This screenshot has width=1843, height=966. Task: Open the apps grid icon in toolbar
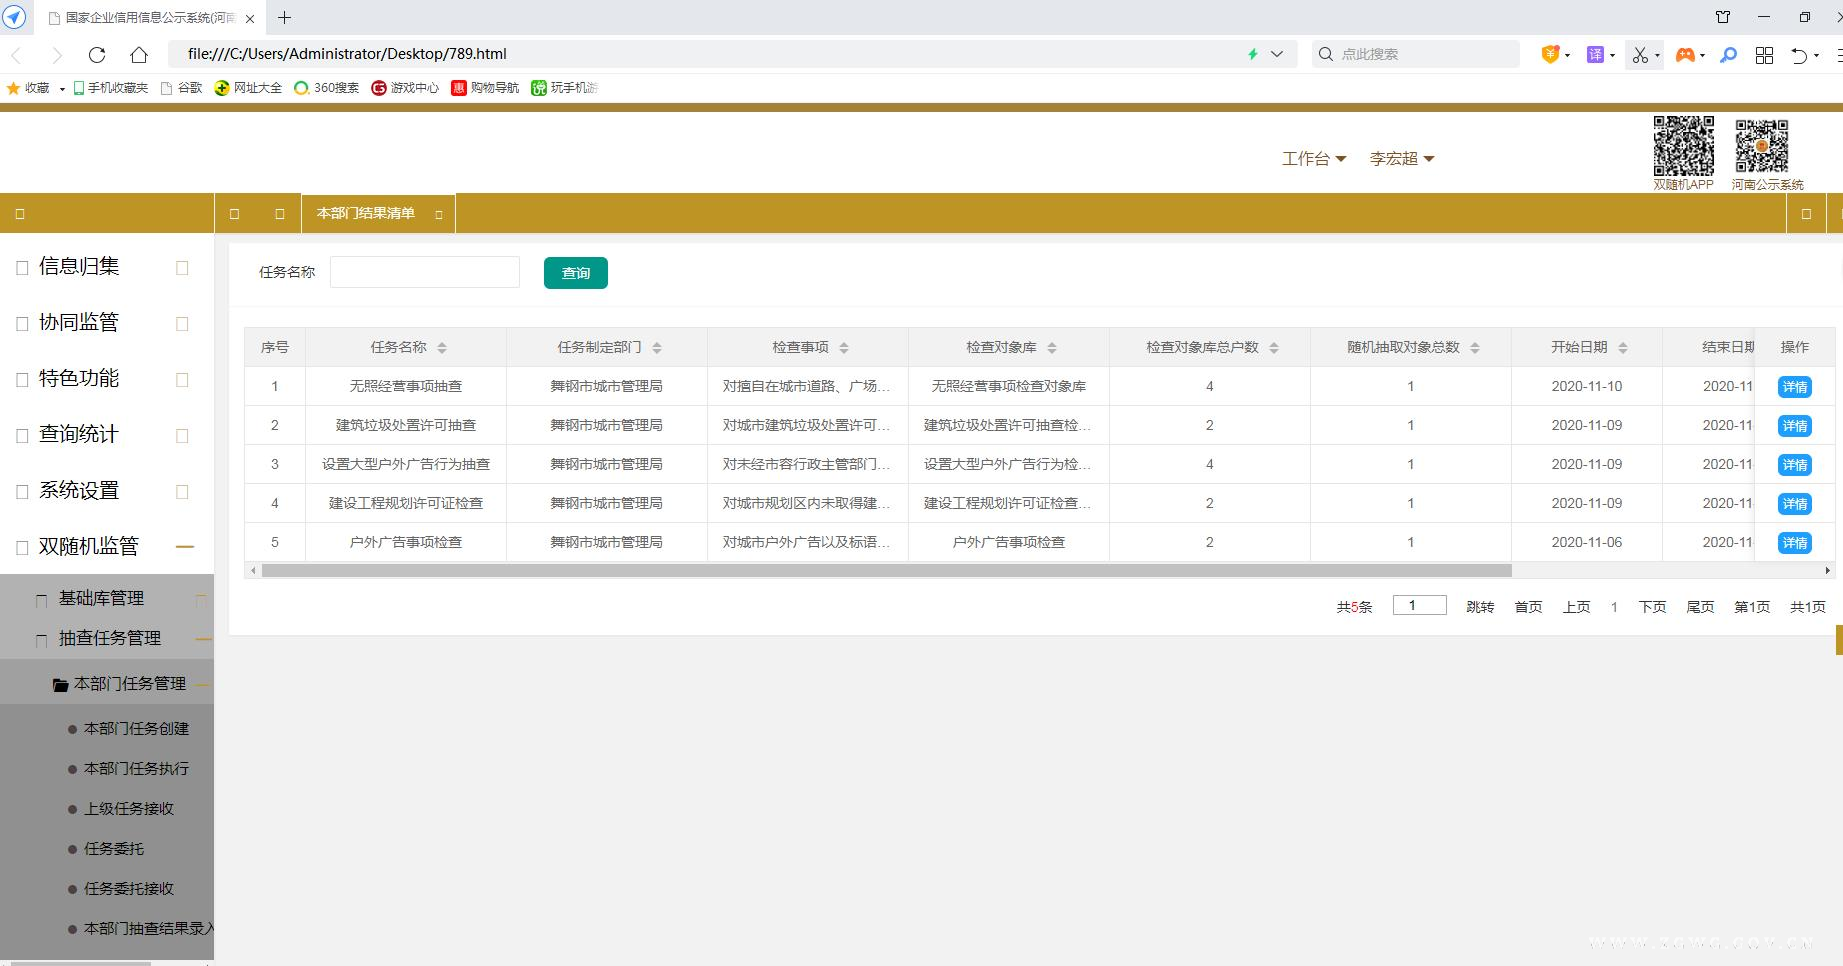coord(1764,55)
